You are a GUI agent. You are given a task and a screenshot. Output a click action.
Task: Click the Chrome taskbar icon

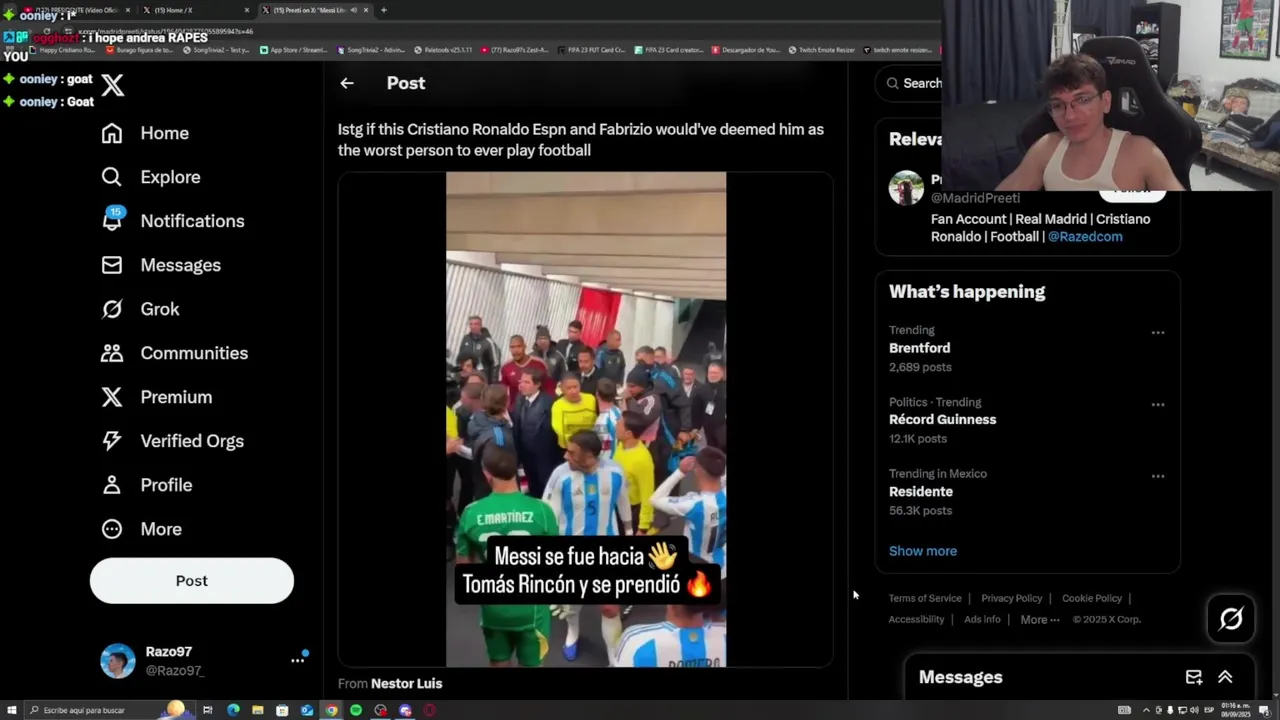[x=331, y=710]
